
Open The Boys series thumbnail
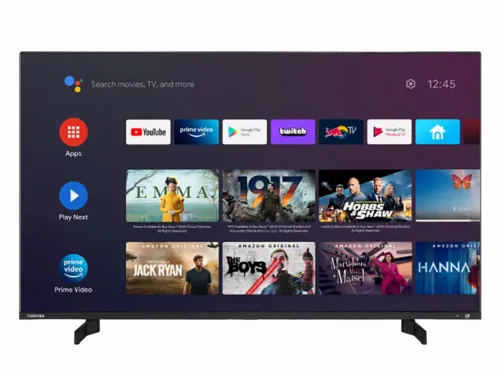tap(269, 268)
